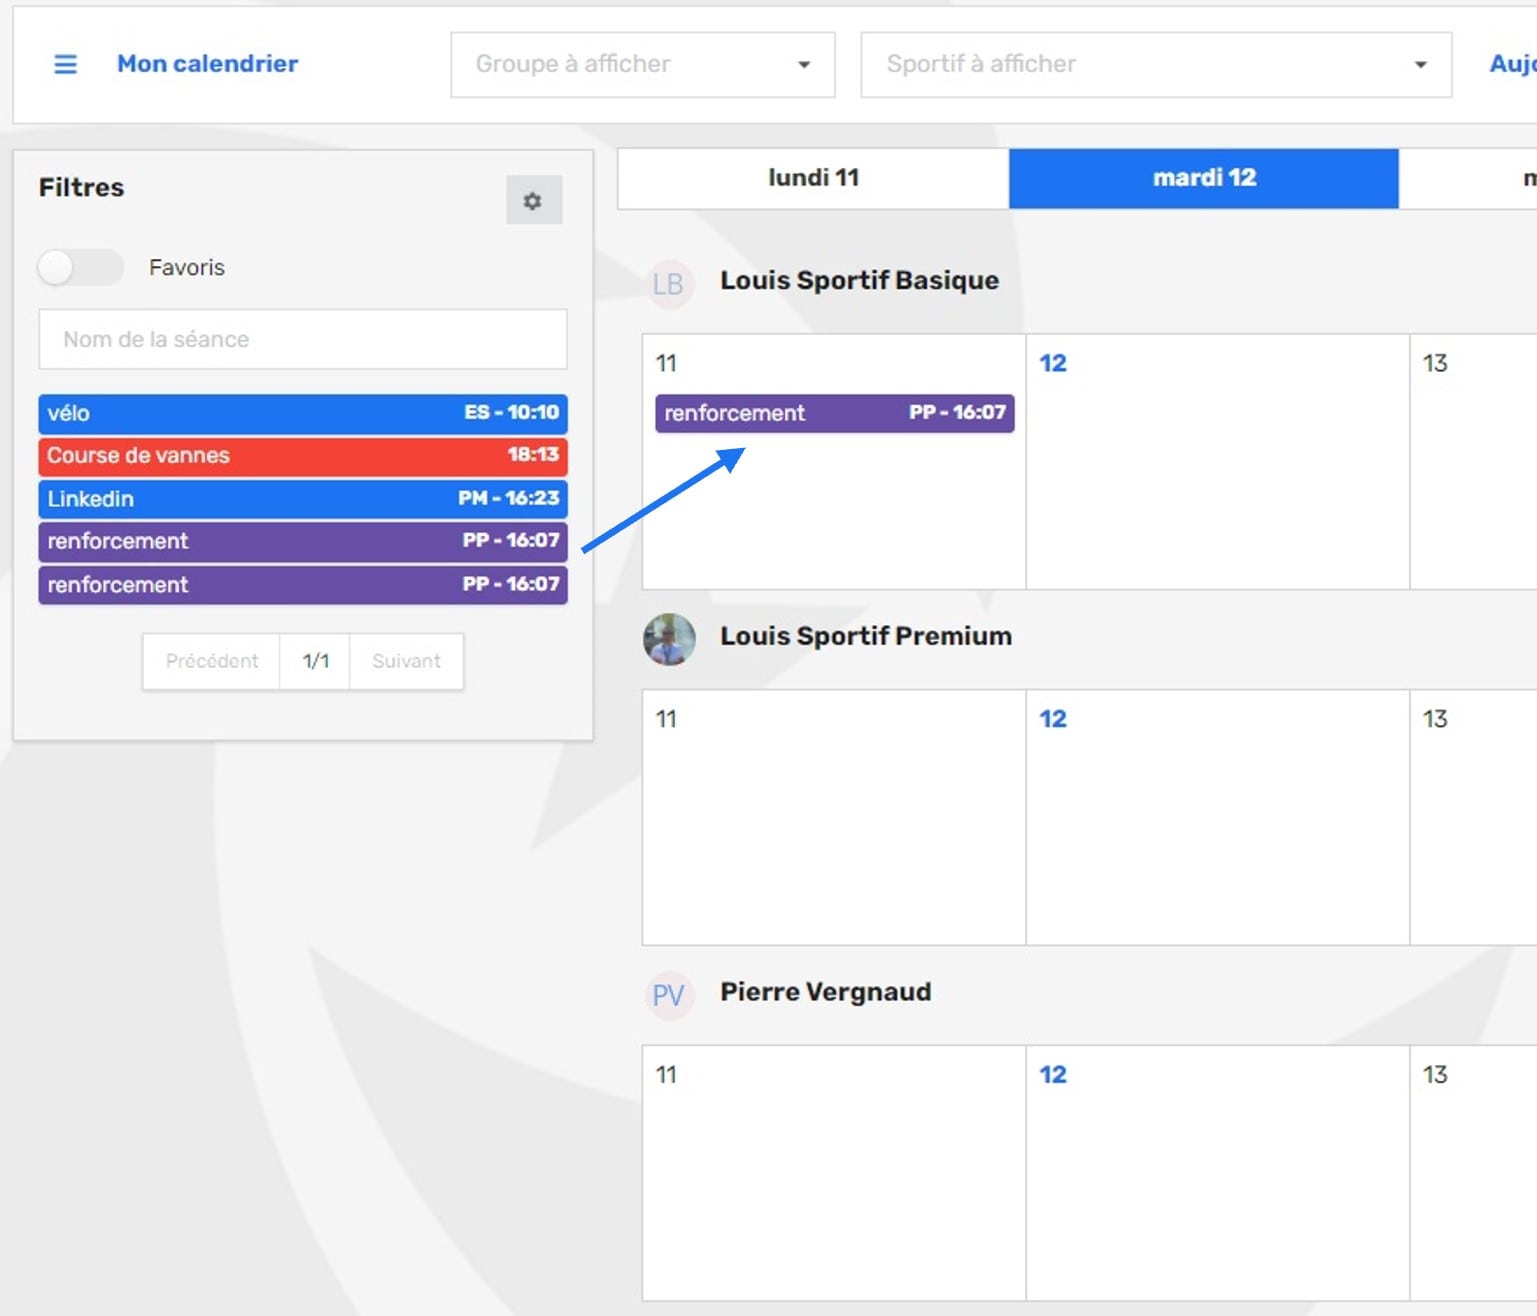The image size is (1537, 1316).
Task: Select the vélo session in filters
Action: pyautogui.click(x=302, y=413)
